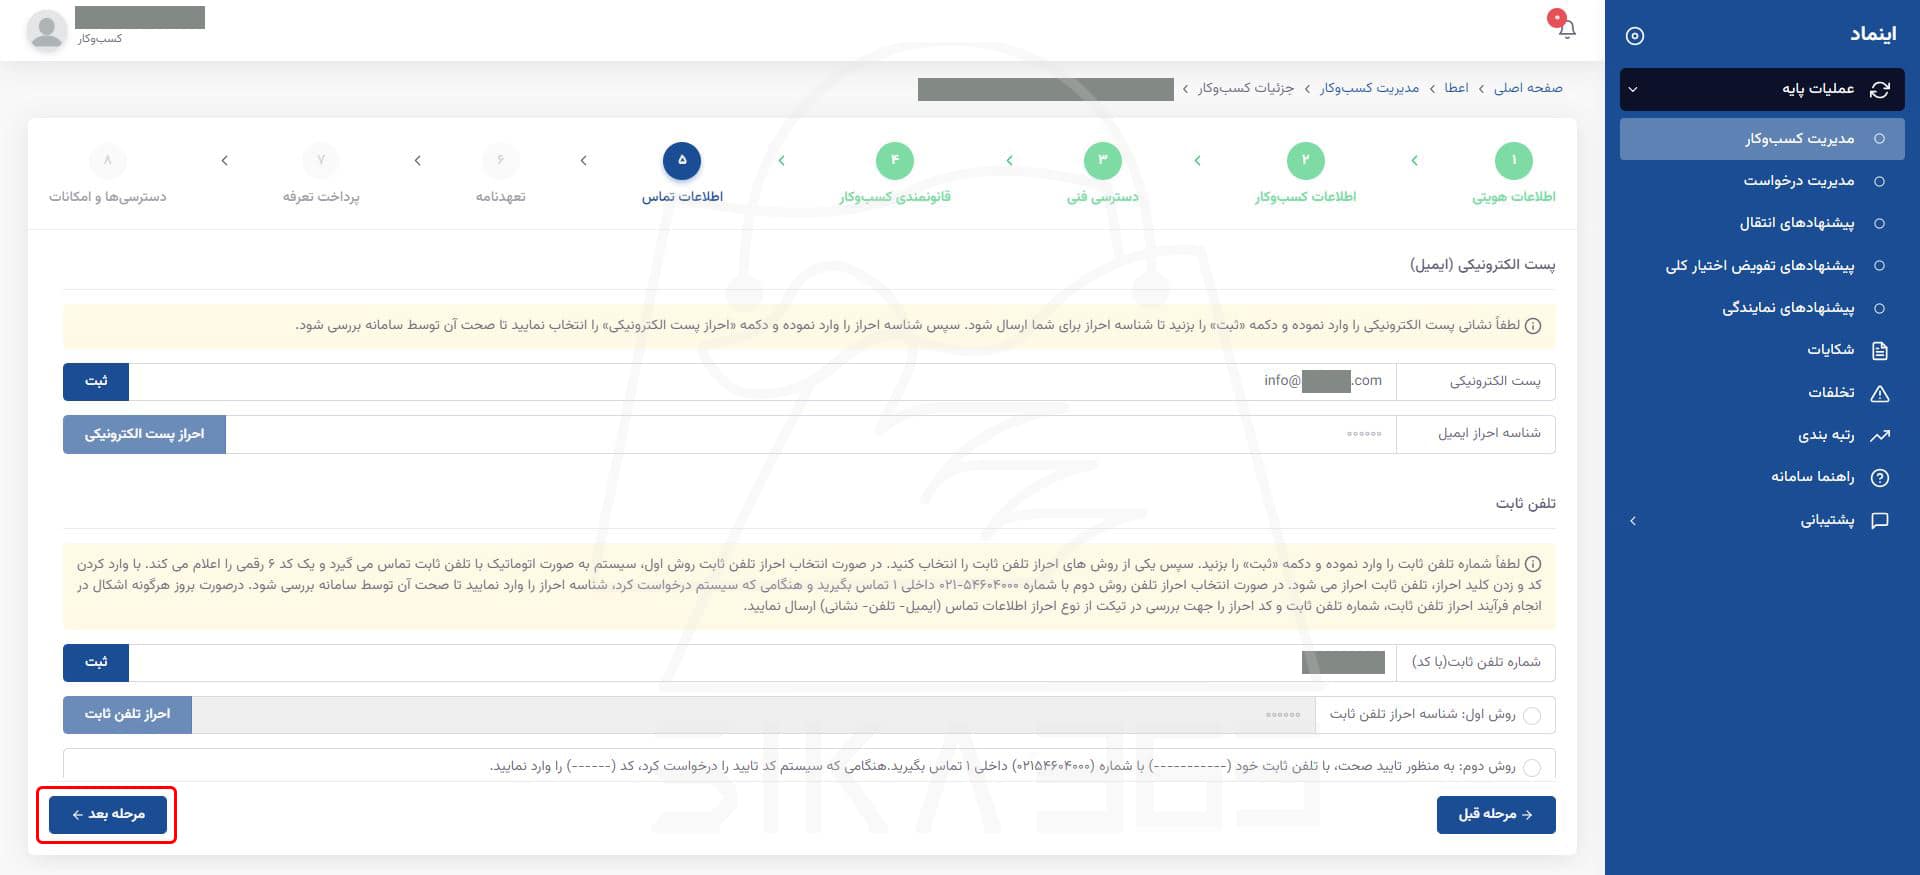Click the راهنما سامانه question mark icon
This screenshot has height=875, width=1920.
click(1880, 477)
